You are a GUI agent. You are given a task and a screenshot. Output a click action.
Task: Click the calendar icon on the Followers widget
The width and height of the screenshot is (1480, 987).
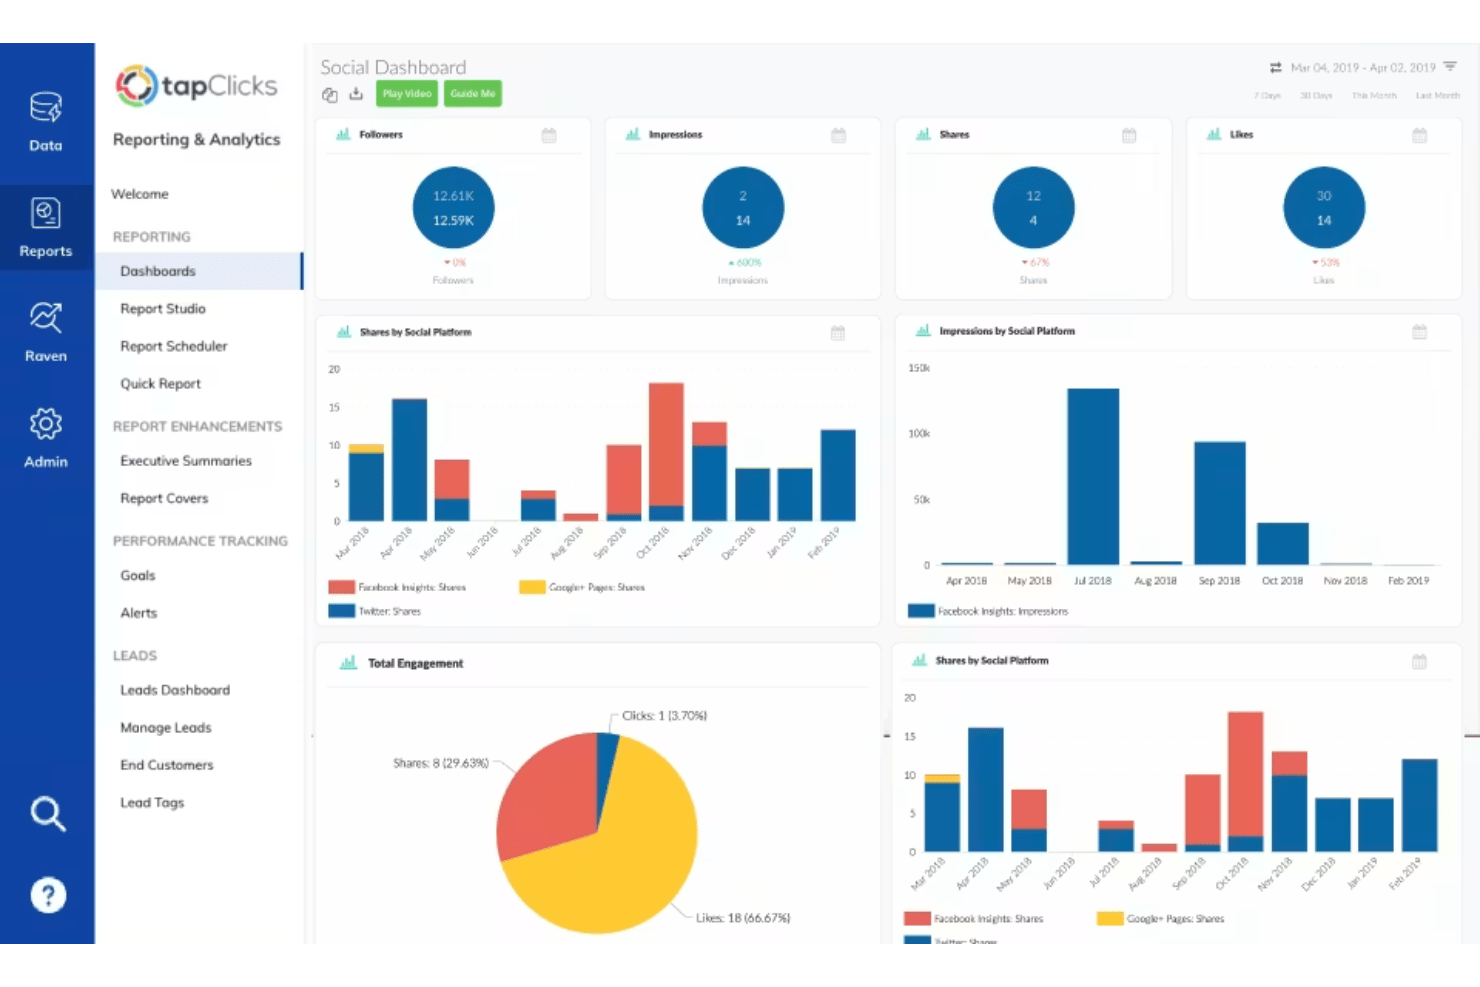[549, 135]
